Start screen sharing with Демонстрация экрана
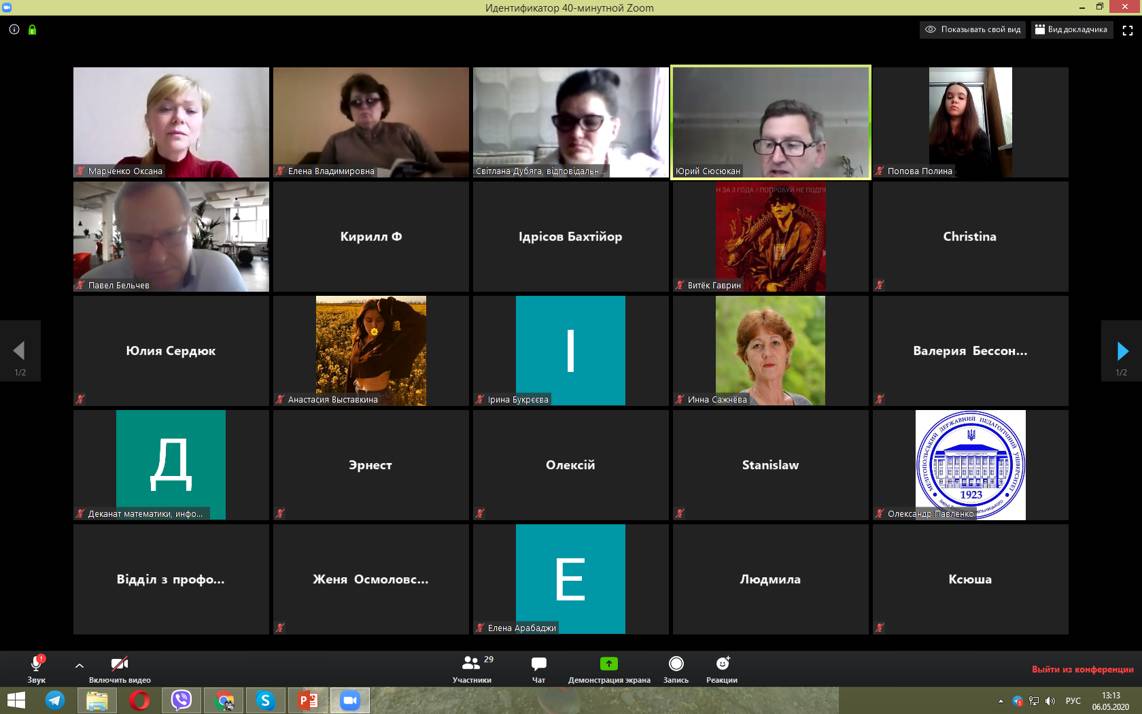 608,669
